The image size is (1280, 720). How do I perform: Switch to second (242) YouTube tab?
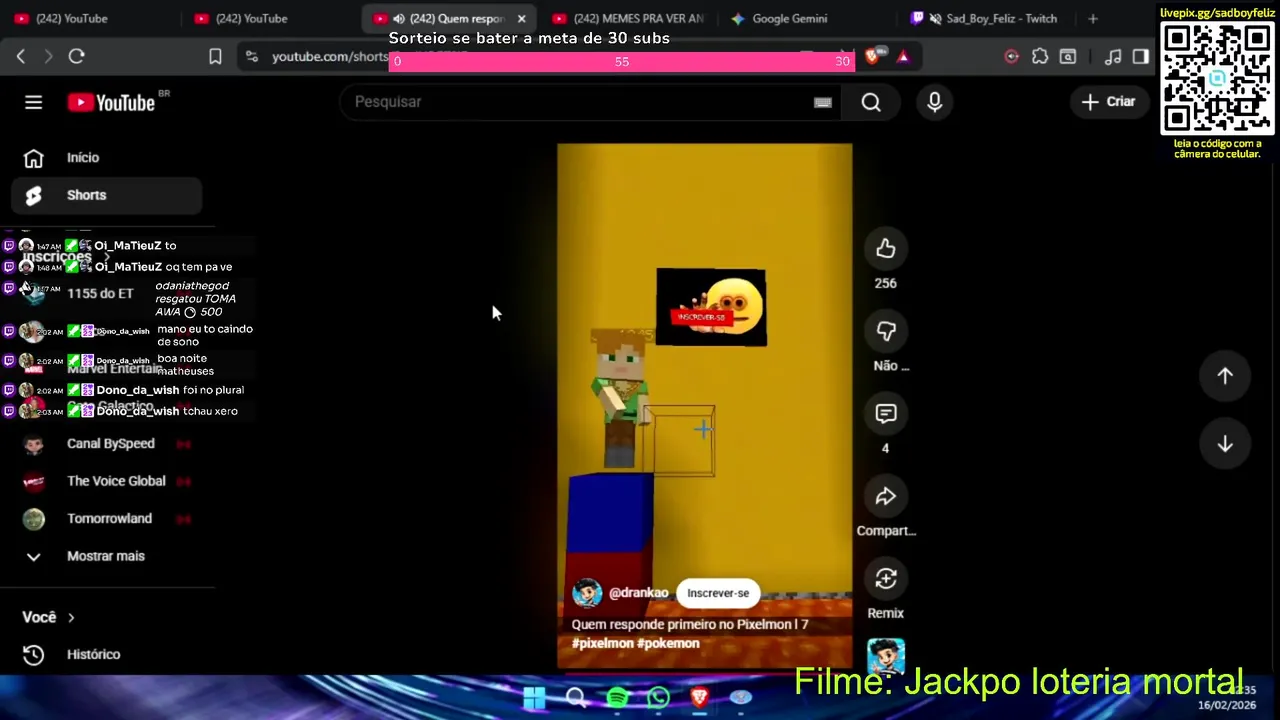click(x=265, y=18)
